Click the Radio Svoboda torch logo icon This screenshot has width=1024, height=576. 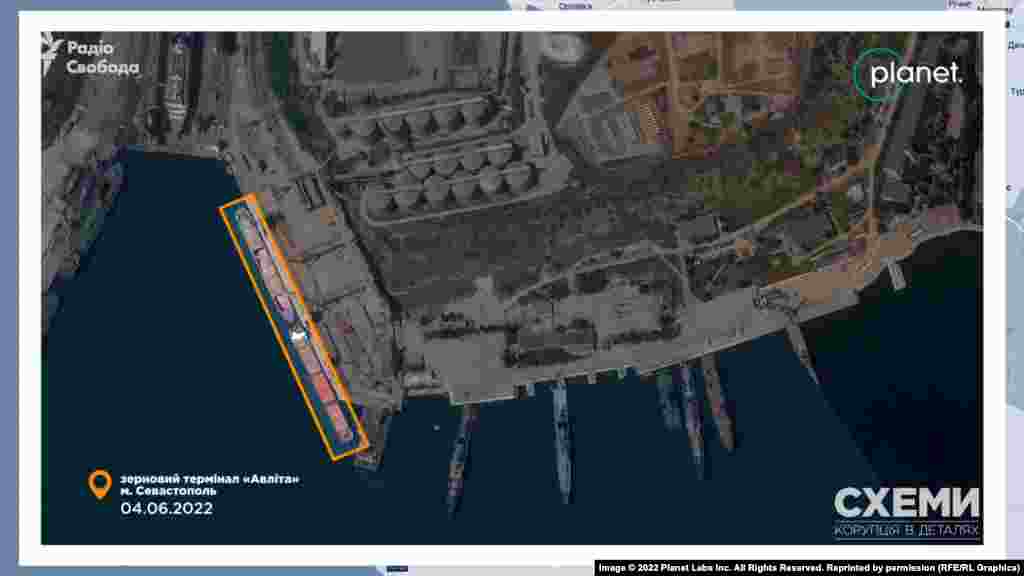tap(53, 55)
